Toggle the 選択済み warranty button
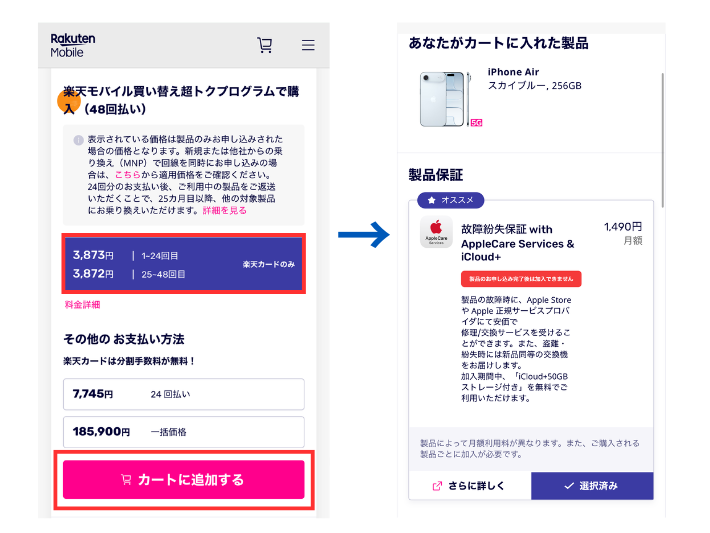 tap(592, 486)
